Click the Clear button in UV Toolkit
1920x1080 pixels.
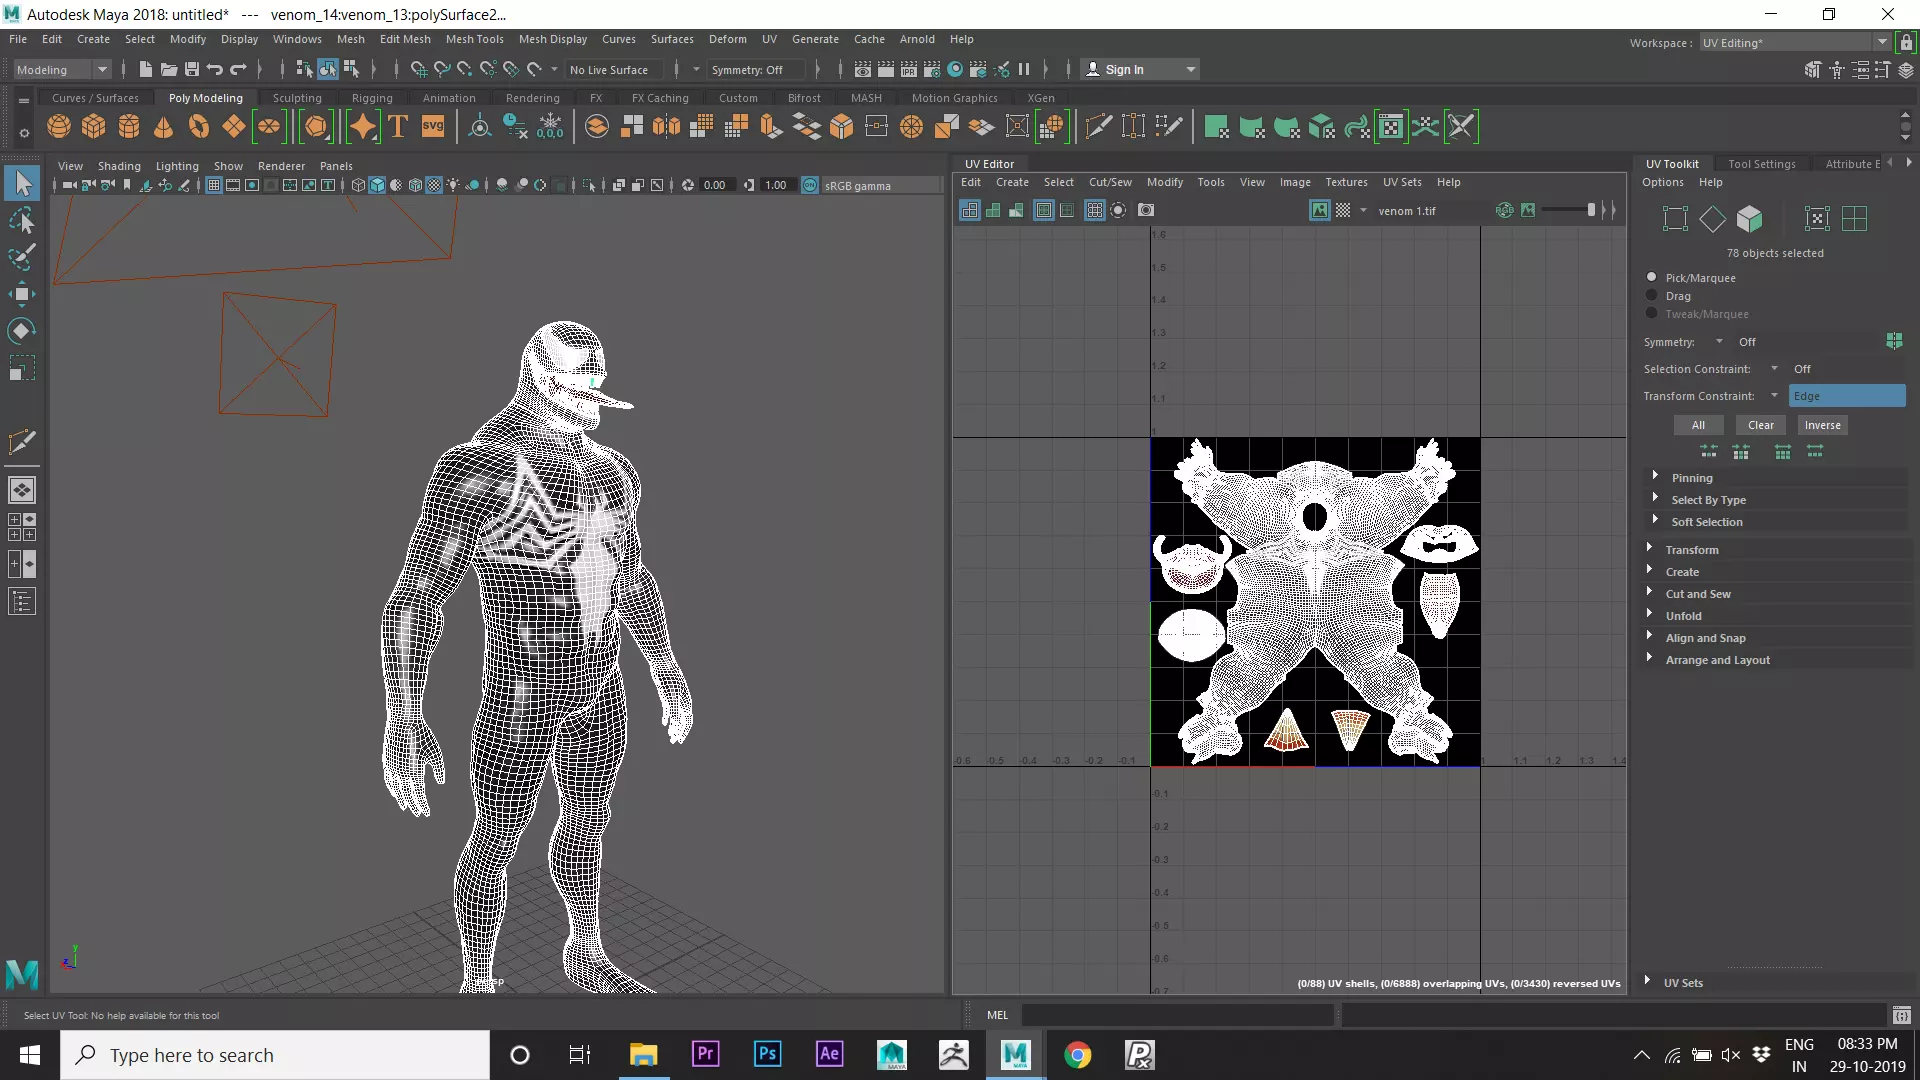coord(1760,425)
